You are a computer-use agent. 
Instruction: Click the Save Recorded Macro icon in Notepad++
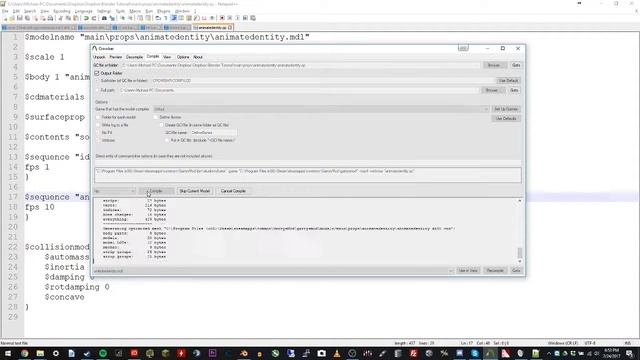[253, 18]
